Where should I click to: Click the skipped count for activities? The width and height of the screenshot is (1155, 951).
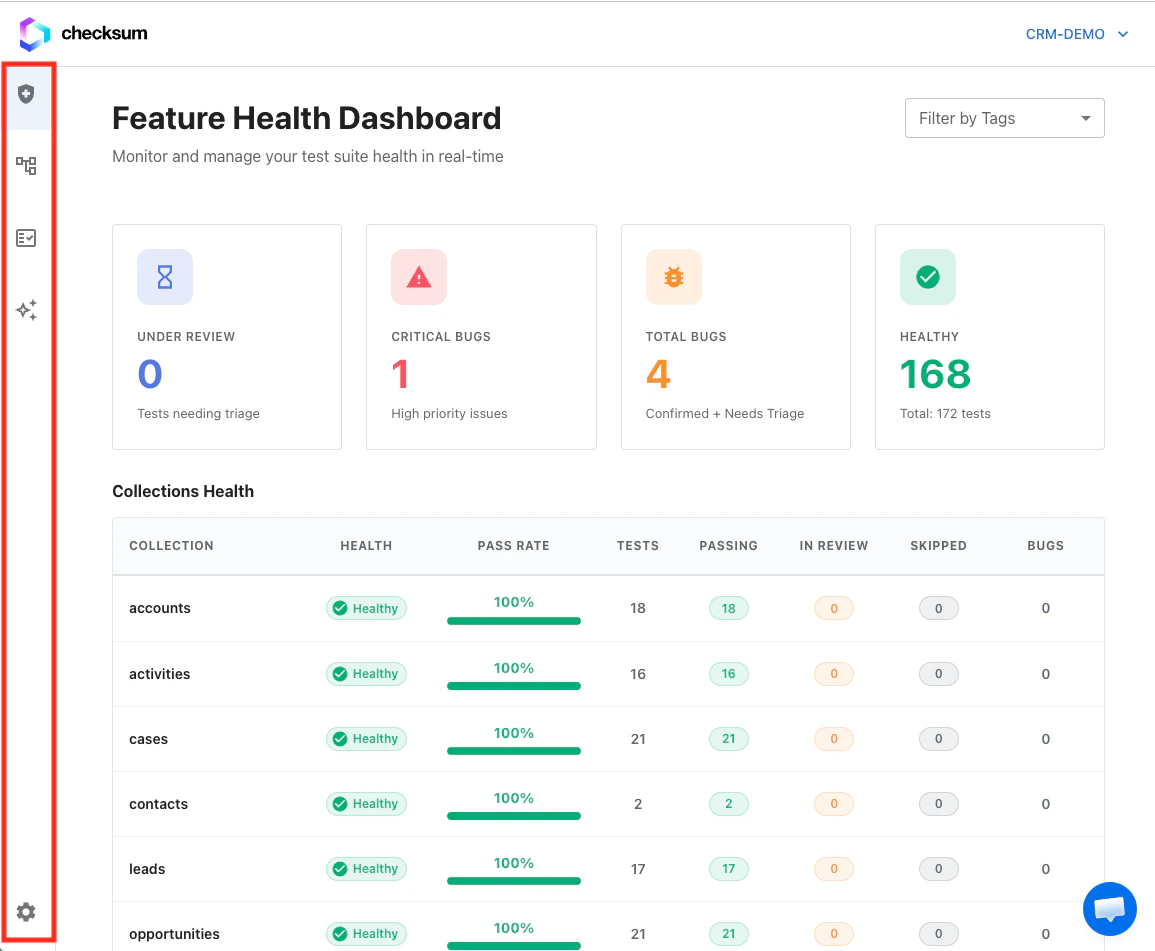938,674
